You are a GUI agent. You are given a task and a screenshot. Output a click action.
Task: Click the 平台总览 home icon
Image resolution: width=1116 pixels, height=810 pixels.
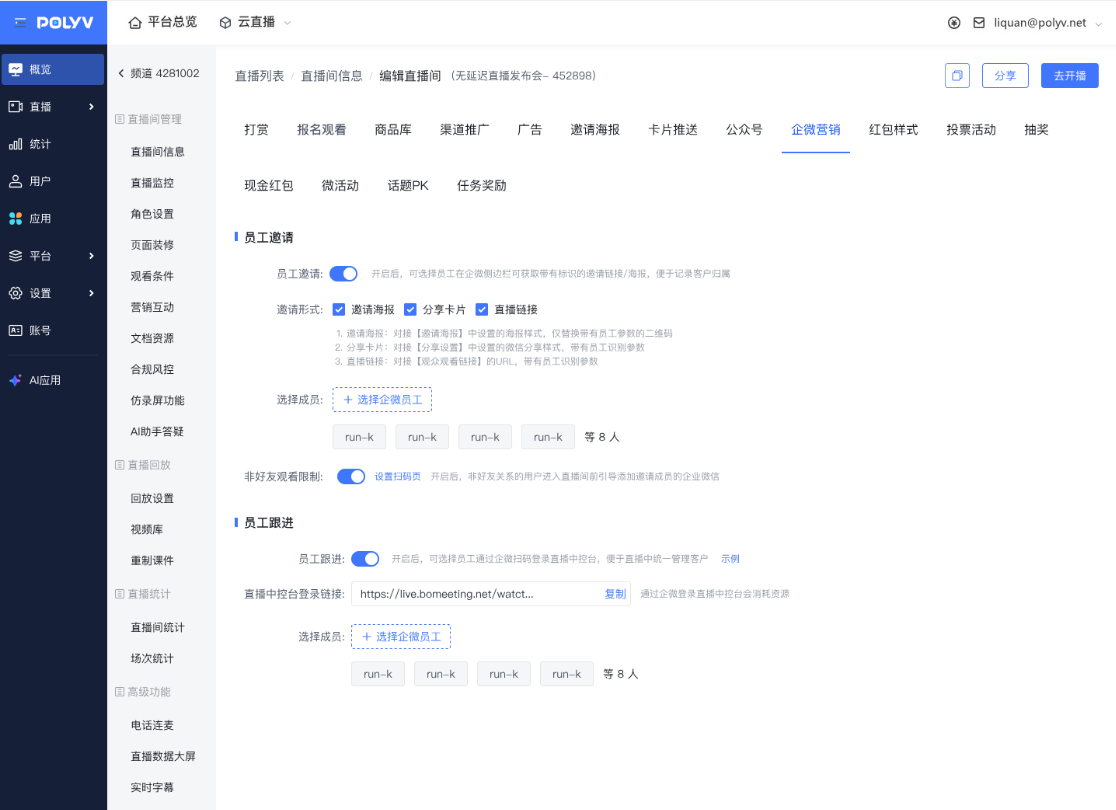tap(135, 22)
